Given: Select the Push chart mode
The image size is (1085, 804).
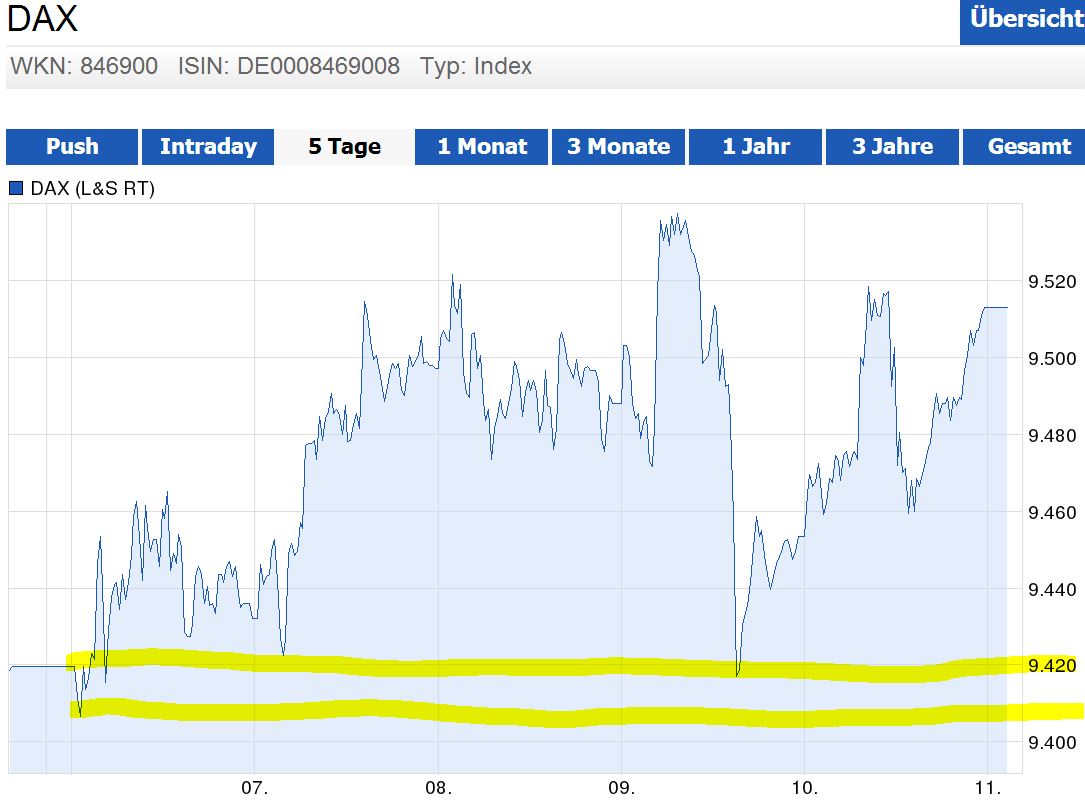Looking at the screenshot, I should click(x=70, y=147).
